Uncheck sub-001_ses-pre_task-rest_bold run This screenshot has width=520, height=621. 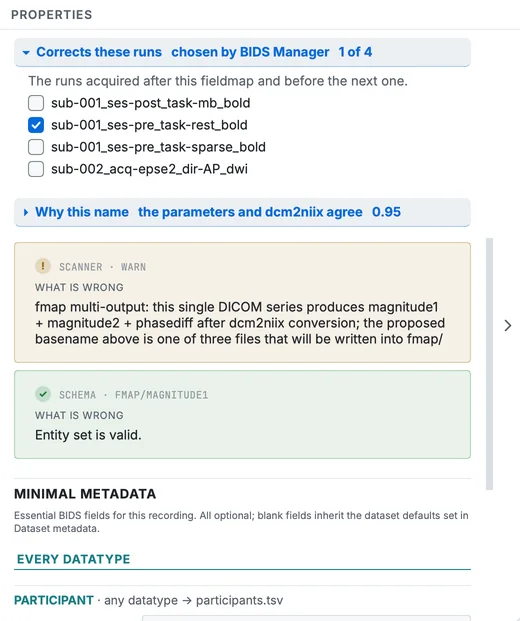tap(36, 125)
